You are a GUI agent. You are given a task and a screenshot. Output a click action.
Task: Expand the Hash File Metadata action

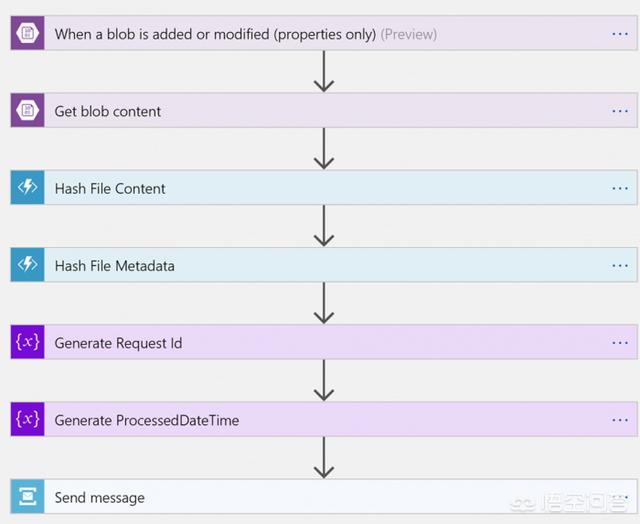115,265
